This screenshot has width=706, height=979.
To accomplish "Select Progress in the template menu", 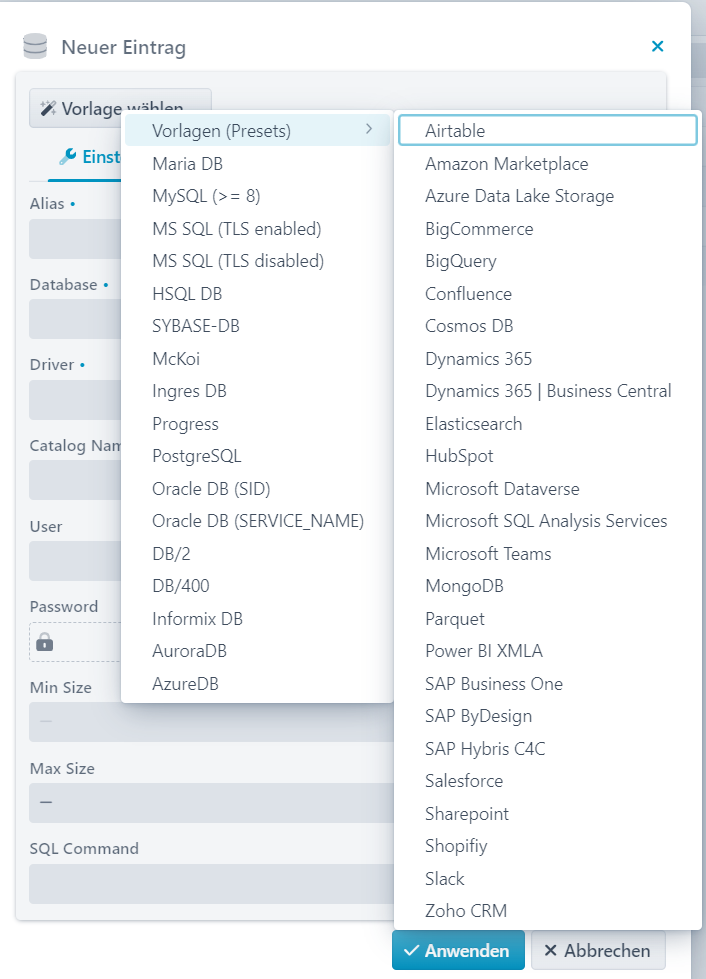I will point(257,424).
